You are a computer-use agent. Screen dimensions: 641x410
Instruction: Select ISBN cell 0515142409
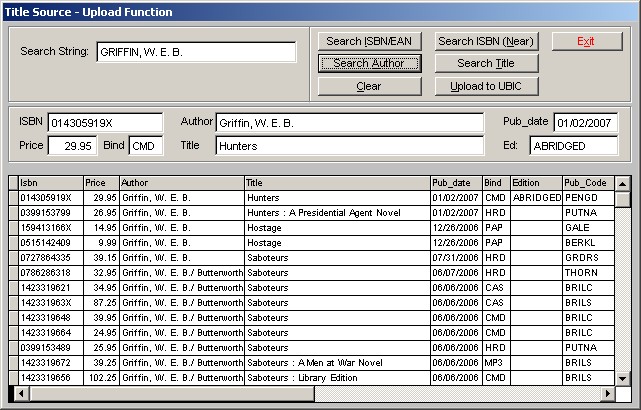click(51, 243)
